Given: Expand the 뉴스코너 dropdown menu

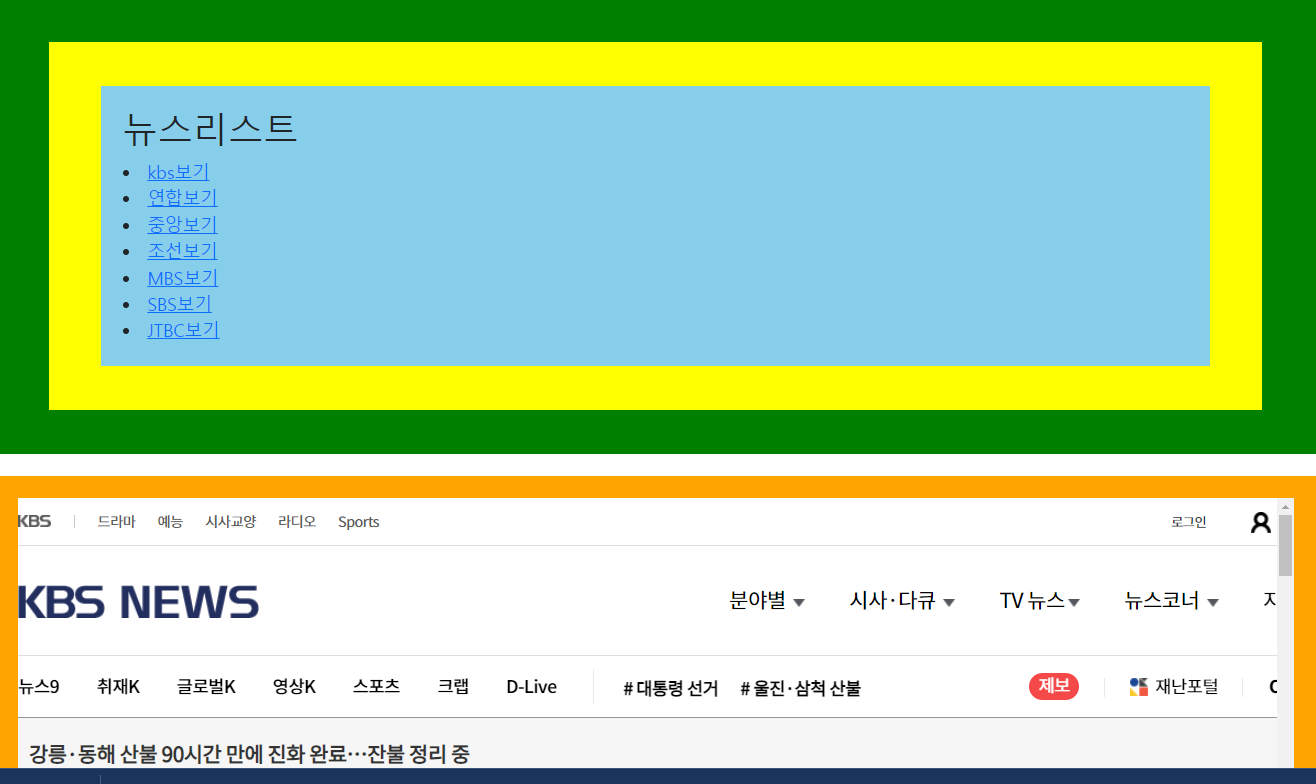Looking at the screenshot, I should pyautogui.click(x=1171, y=600).
